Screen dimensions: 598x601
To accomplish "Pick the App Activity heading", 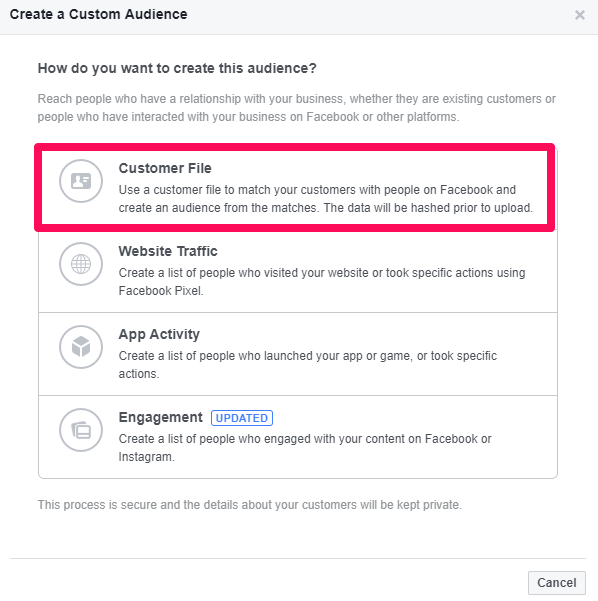I will point(159,334).
